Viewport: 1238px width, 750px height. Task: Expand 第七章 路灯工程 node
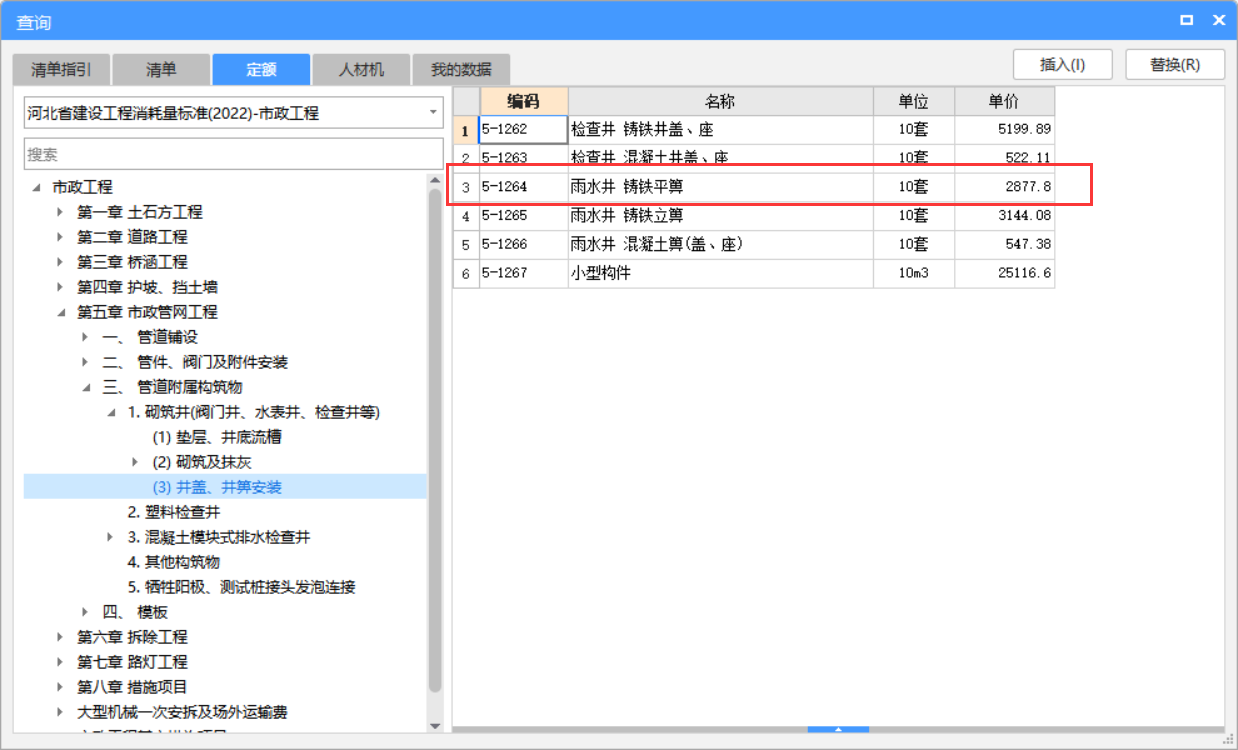tap(60, 662)
